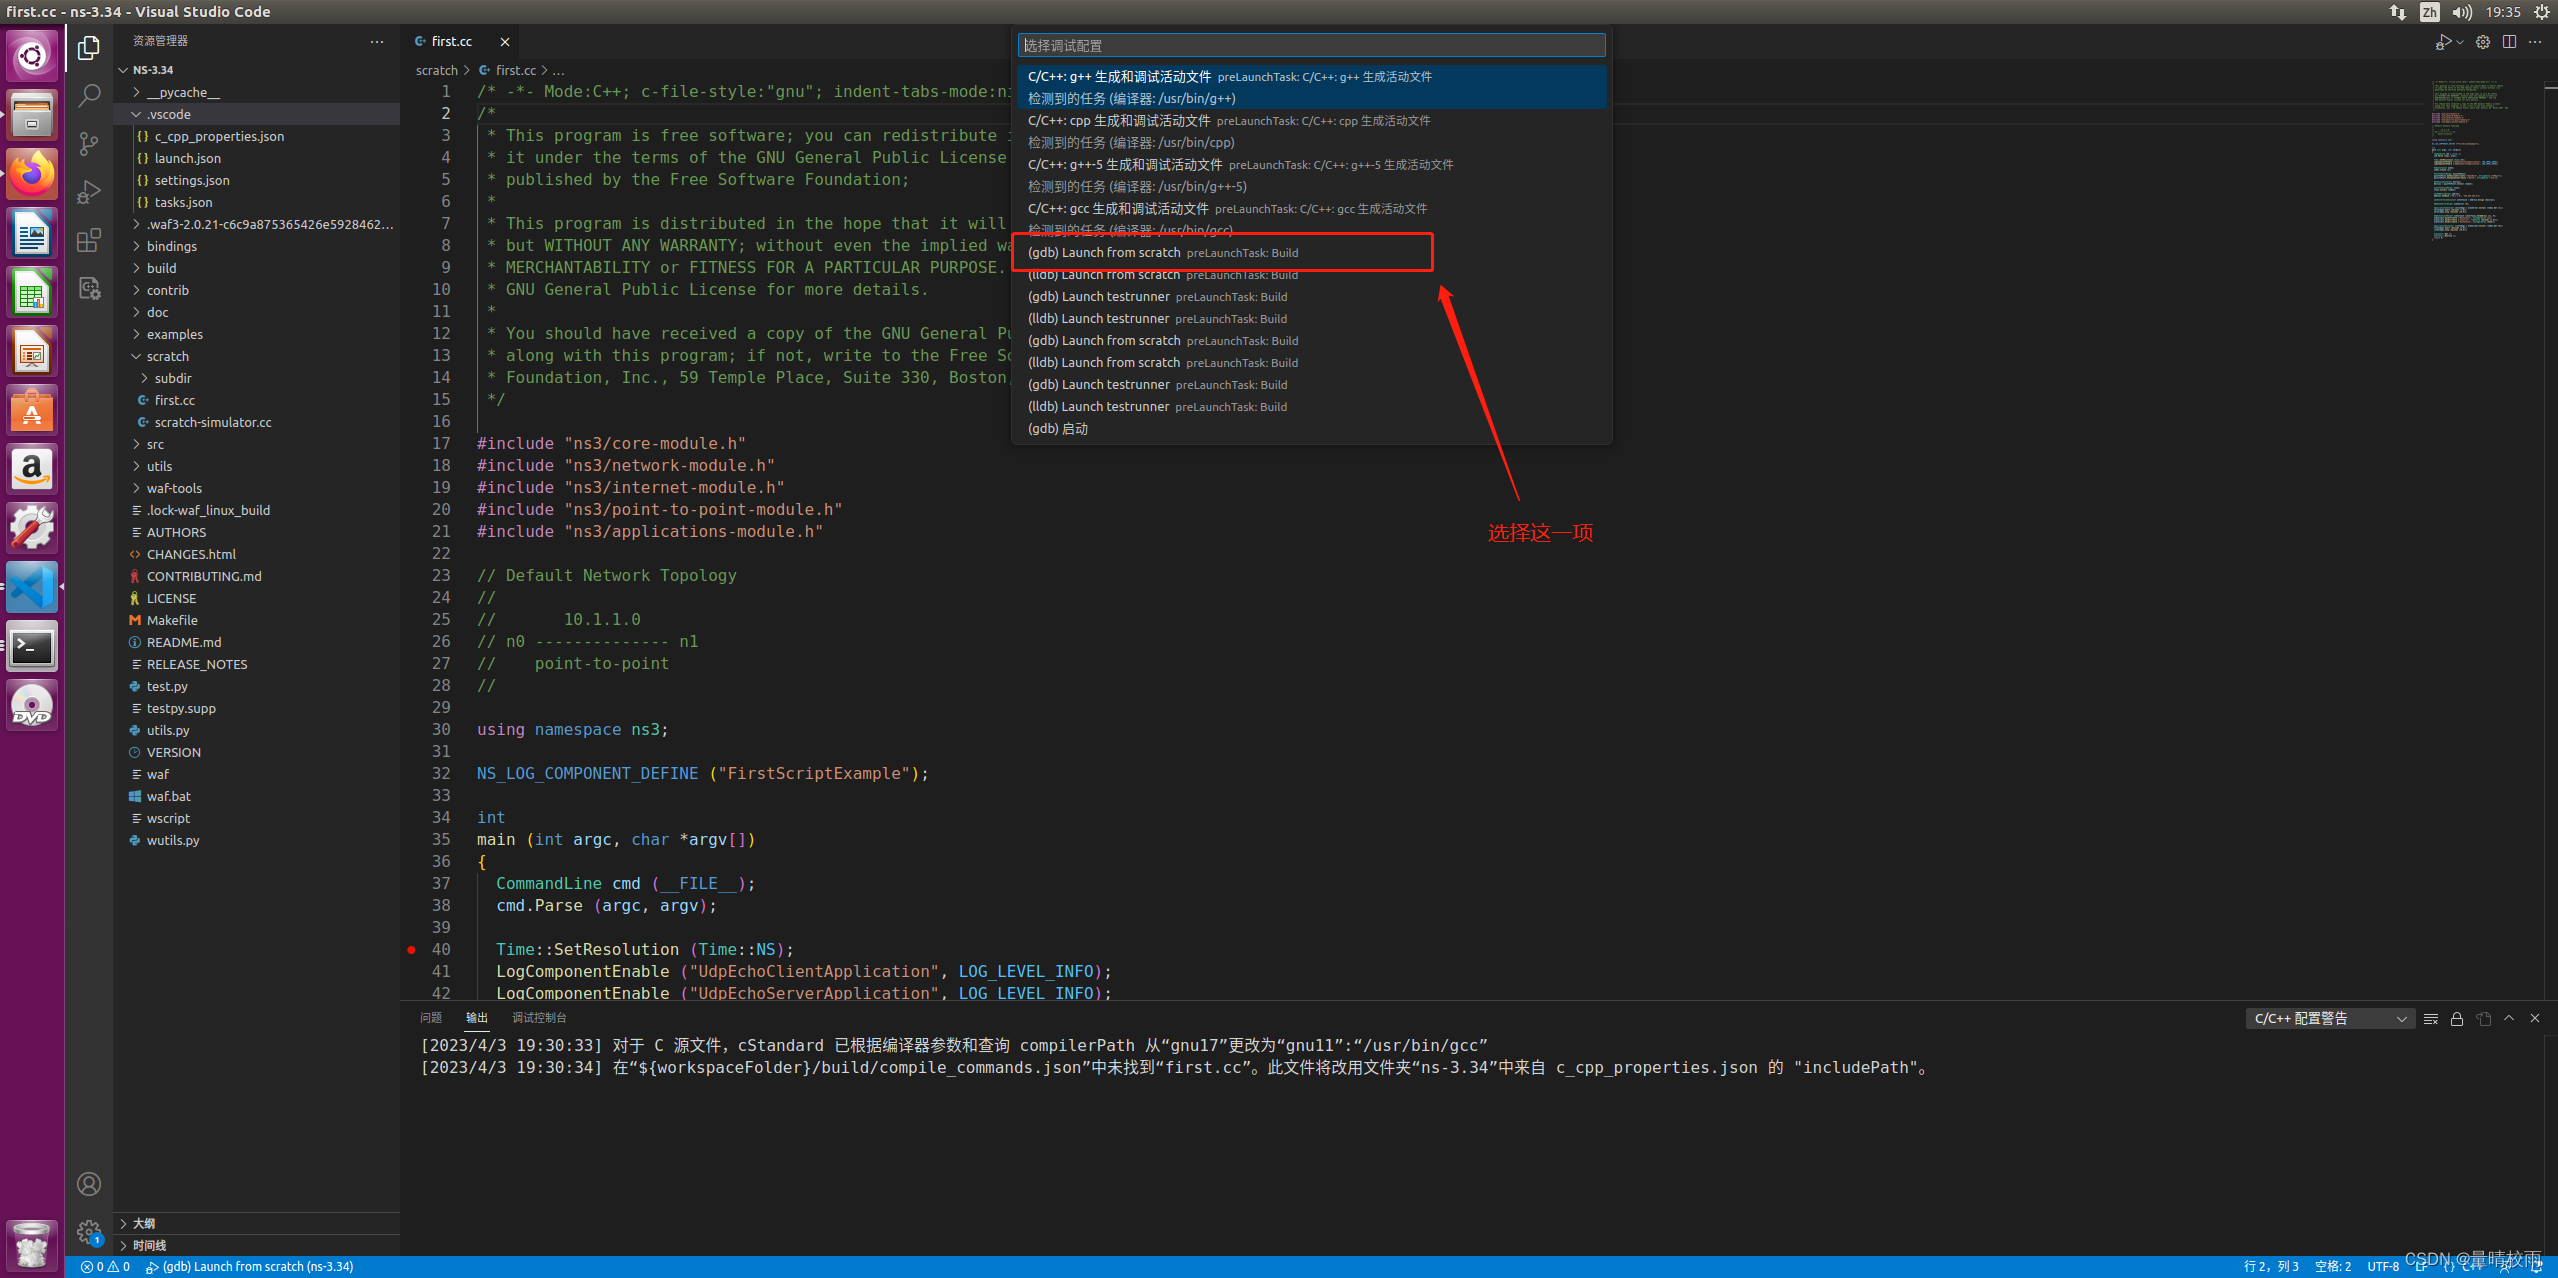
Task: Open the Manage gear in activity bar
Action: click(x=89, y=1232)
